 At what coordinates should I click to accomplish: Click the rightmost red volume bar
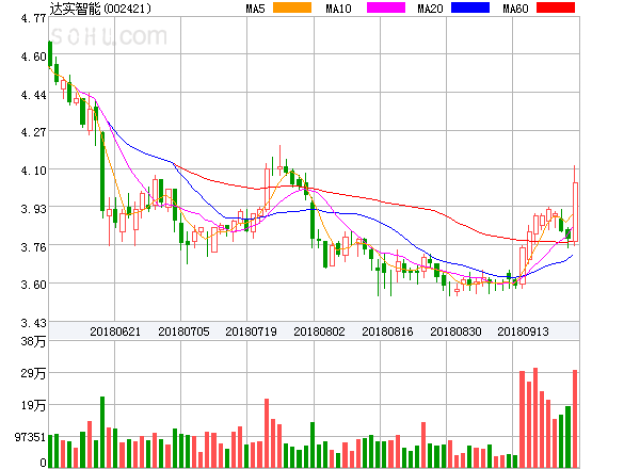point(575,419)
